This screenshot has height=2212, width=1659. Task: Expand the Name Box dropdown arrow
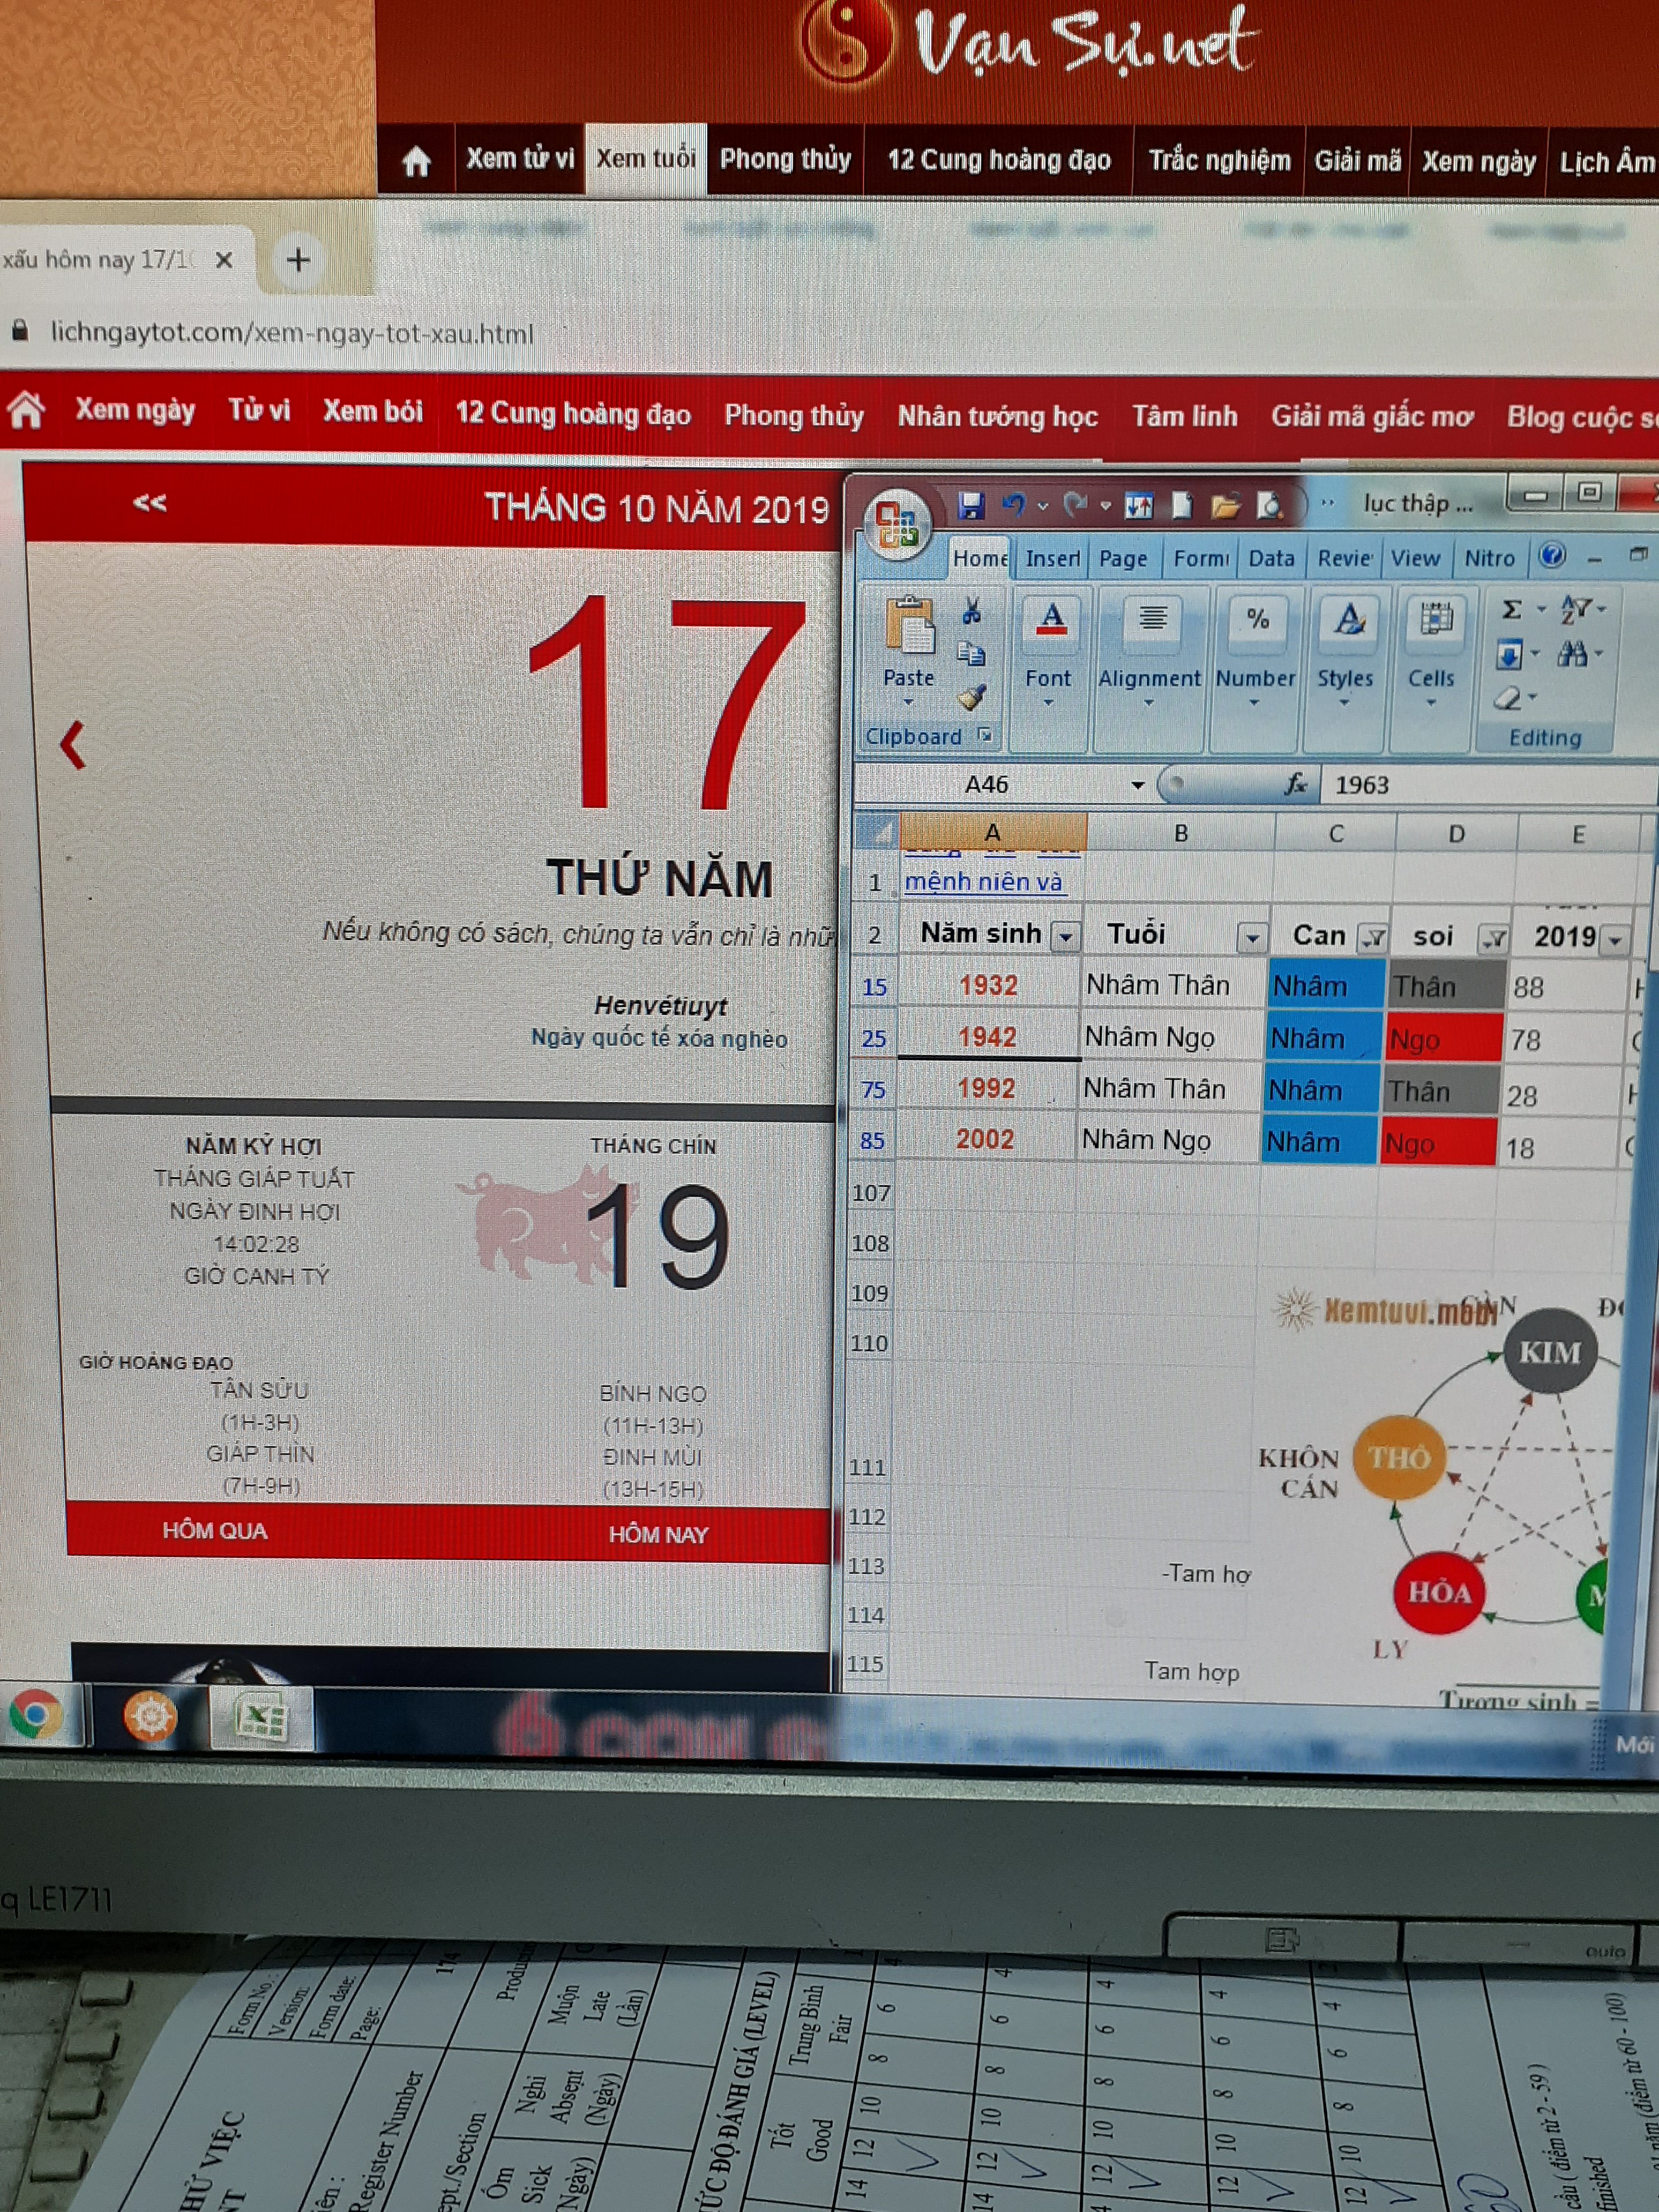click(x=1137, y=785)
